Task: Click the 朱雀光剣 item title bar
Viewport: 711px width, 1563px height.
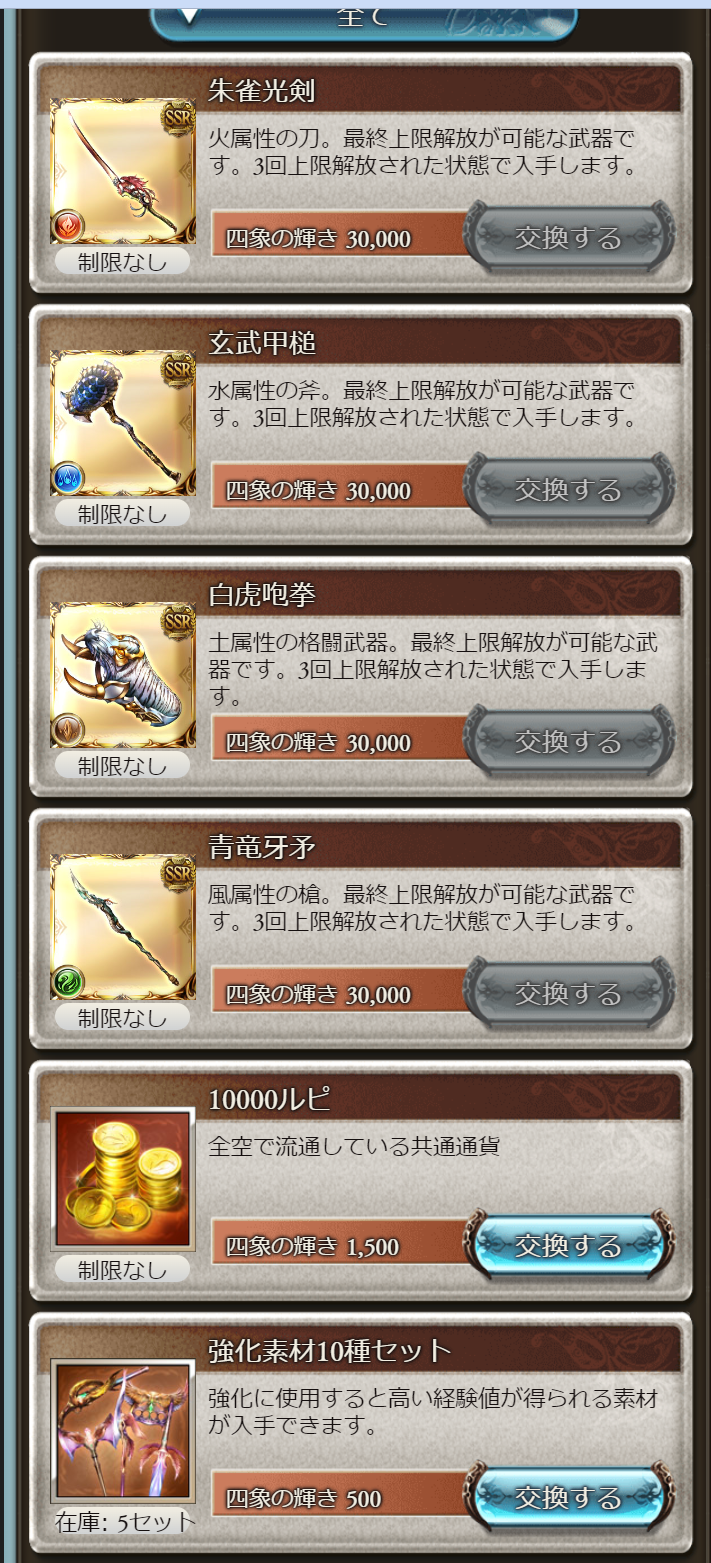Action: click(x=444, y=91)
